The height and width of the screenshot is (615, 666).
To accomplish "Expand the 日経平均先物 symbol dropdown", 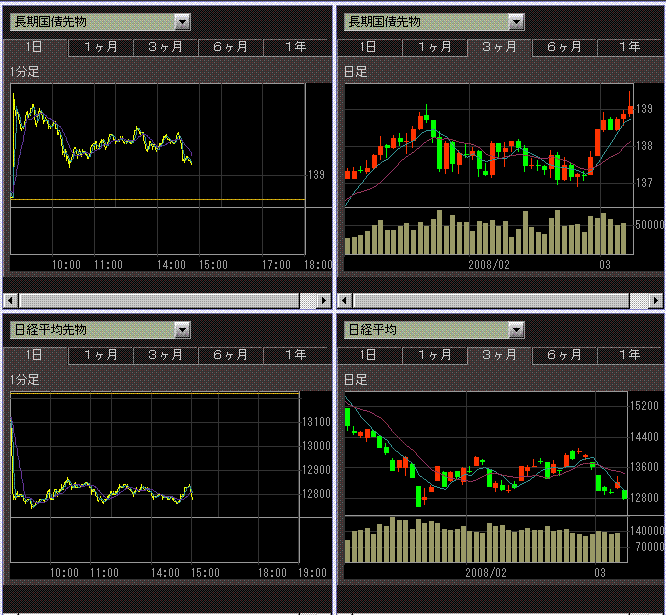I will (x=181, y=329).
